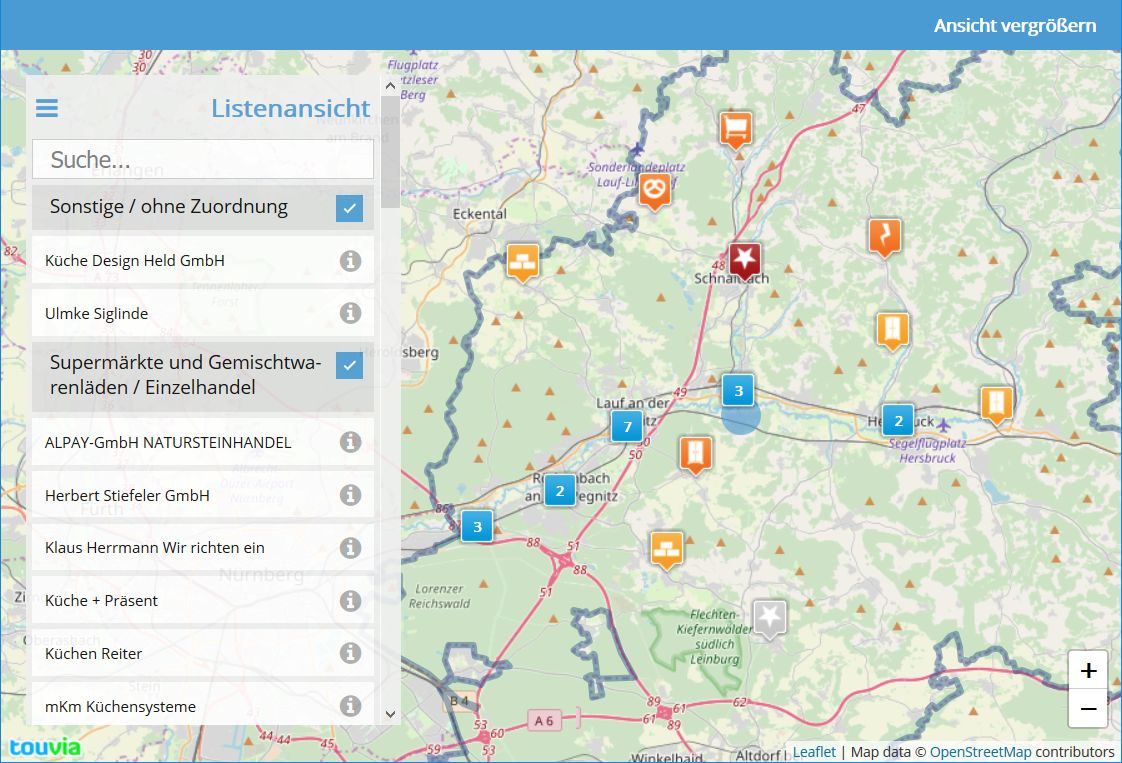Select the pretzel bakery map marker

pyautogui.click(x=655, y=191)
